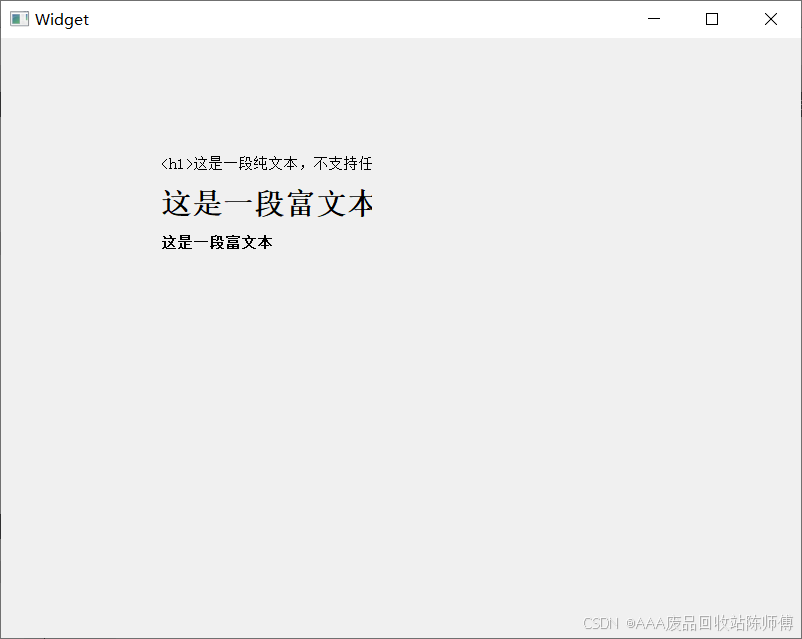Viewport: 802px width, 639px height.
Task: Click the small bold 这是一段富文本 label
Action: pos(217,243)
